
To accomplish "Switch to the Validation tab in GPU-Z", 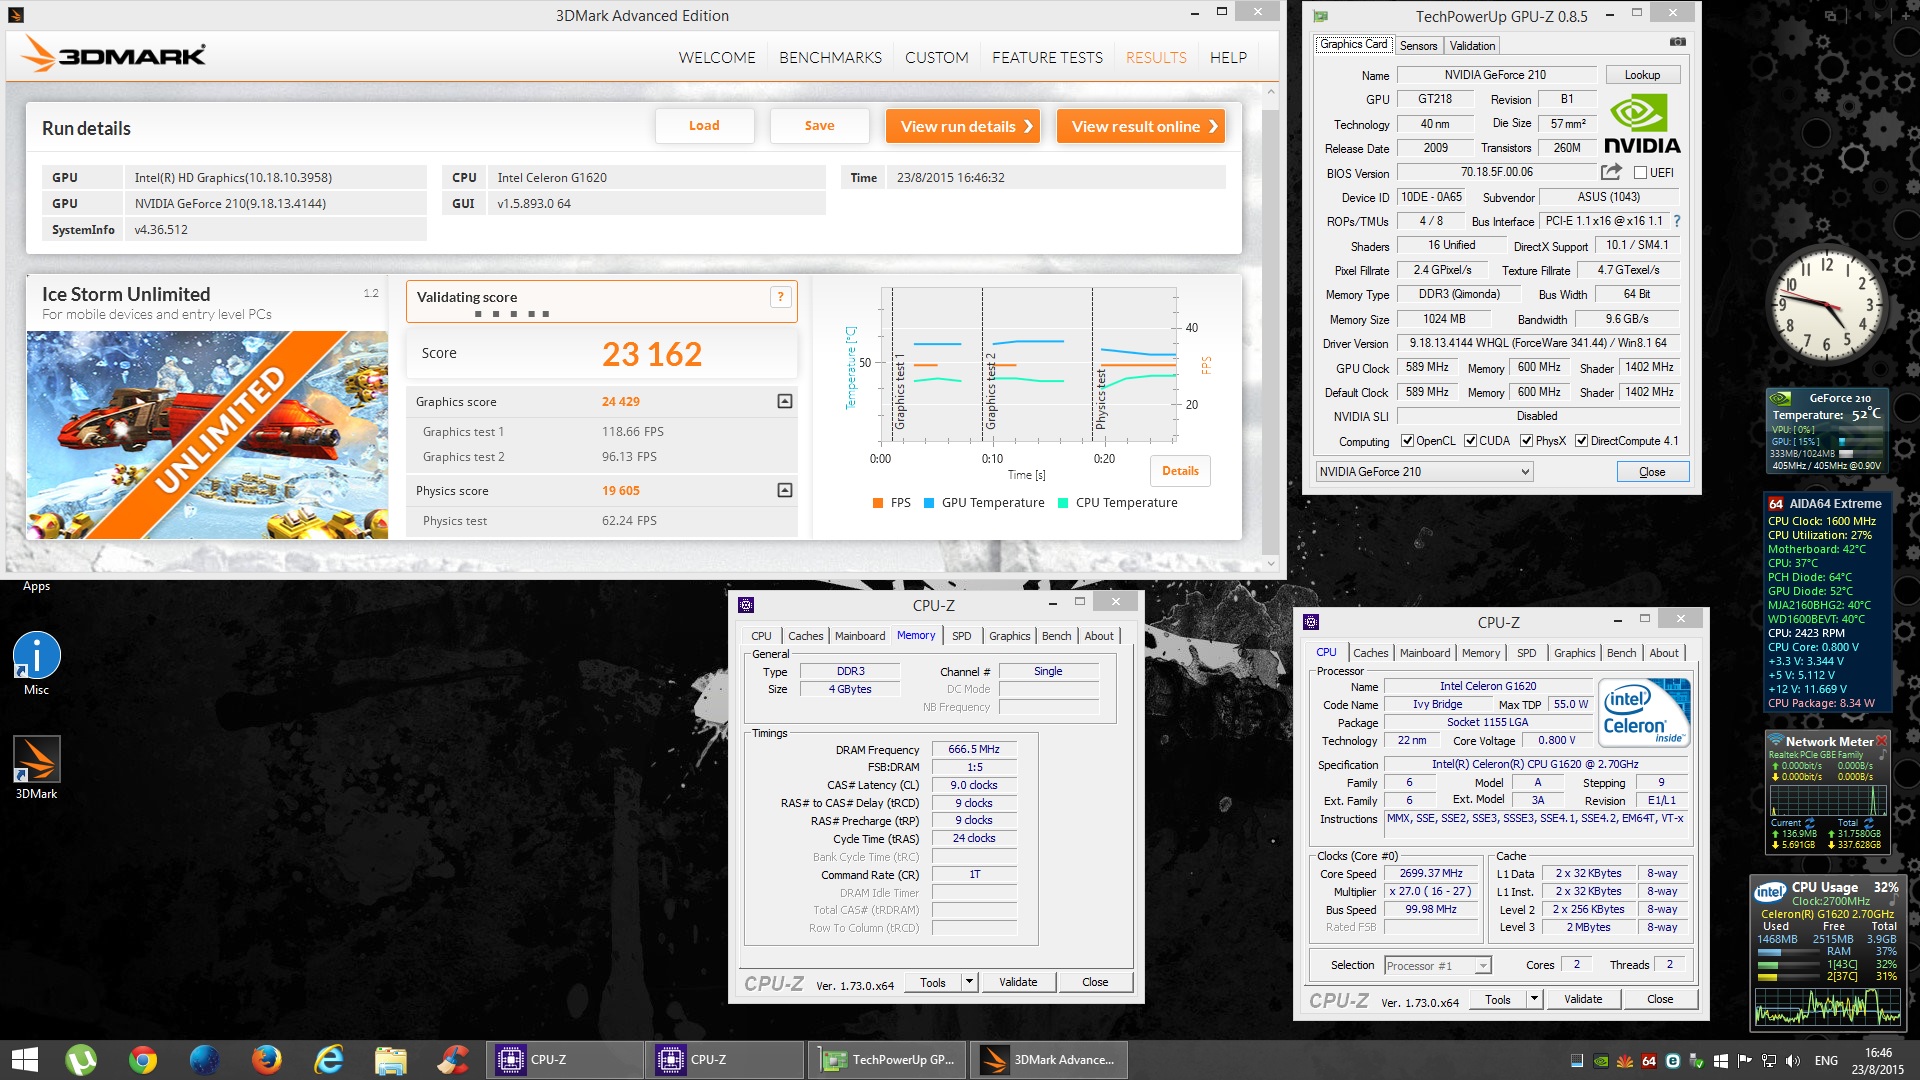I will click(x=1472, y=46).
